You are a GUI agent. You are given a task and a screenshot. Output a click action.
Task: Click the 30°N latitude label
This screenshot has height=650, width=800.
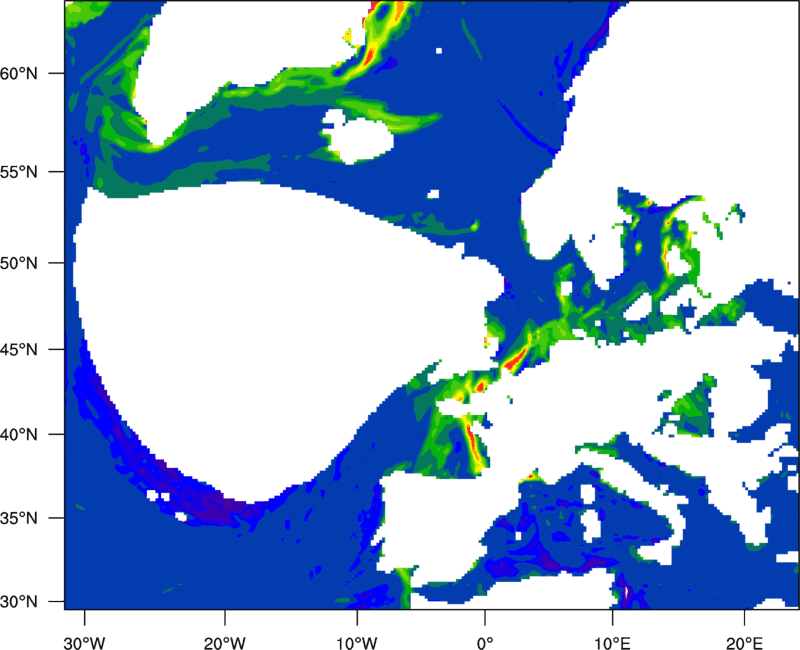(x=19, y=602)
